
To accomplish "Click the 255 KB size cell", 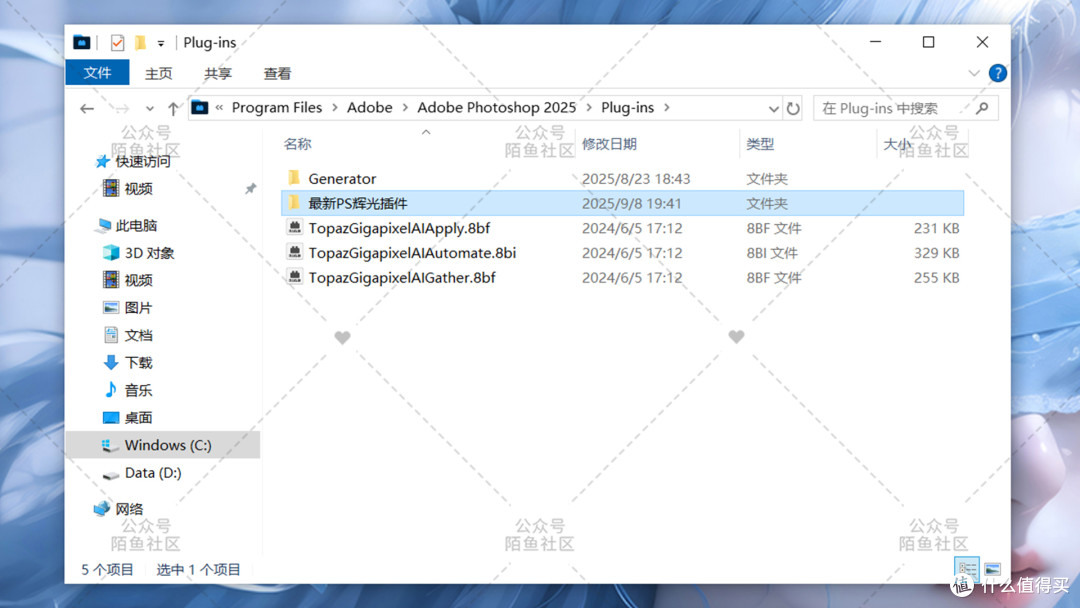I will pyautogui.click(x=936, y=277).
